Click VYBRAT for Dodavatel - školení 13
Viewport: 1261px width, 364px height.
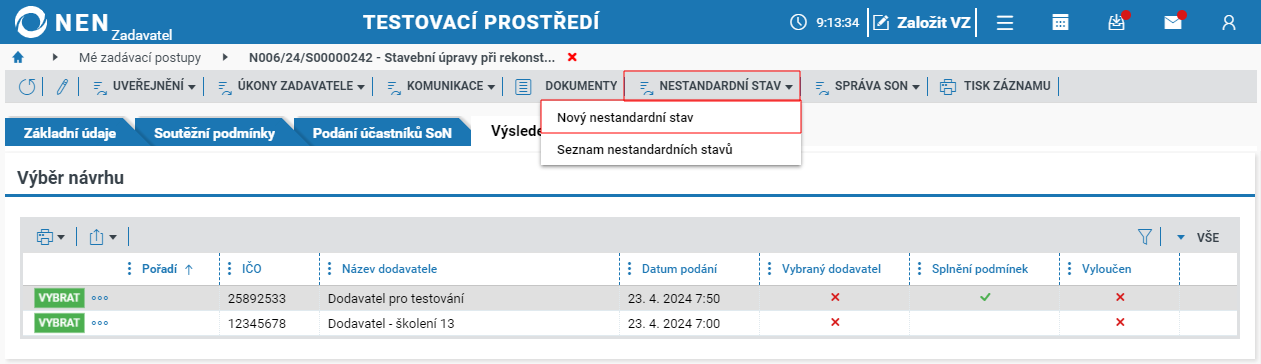(x=59, y=322)
